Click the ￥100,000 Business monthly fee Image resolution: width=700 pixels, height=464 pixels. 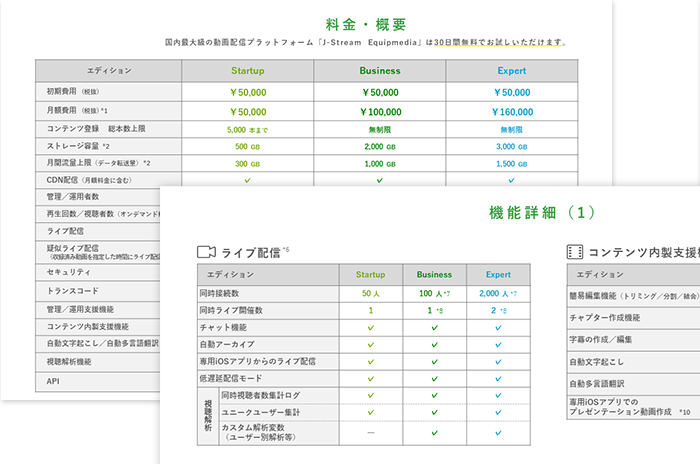coord(381,112)
